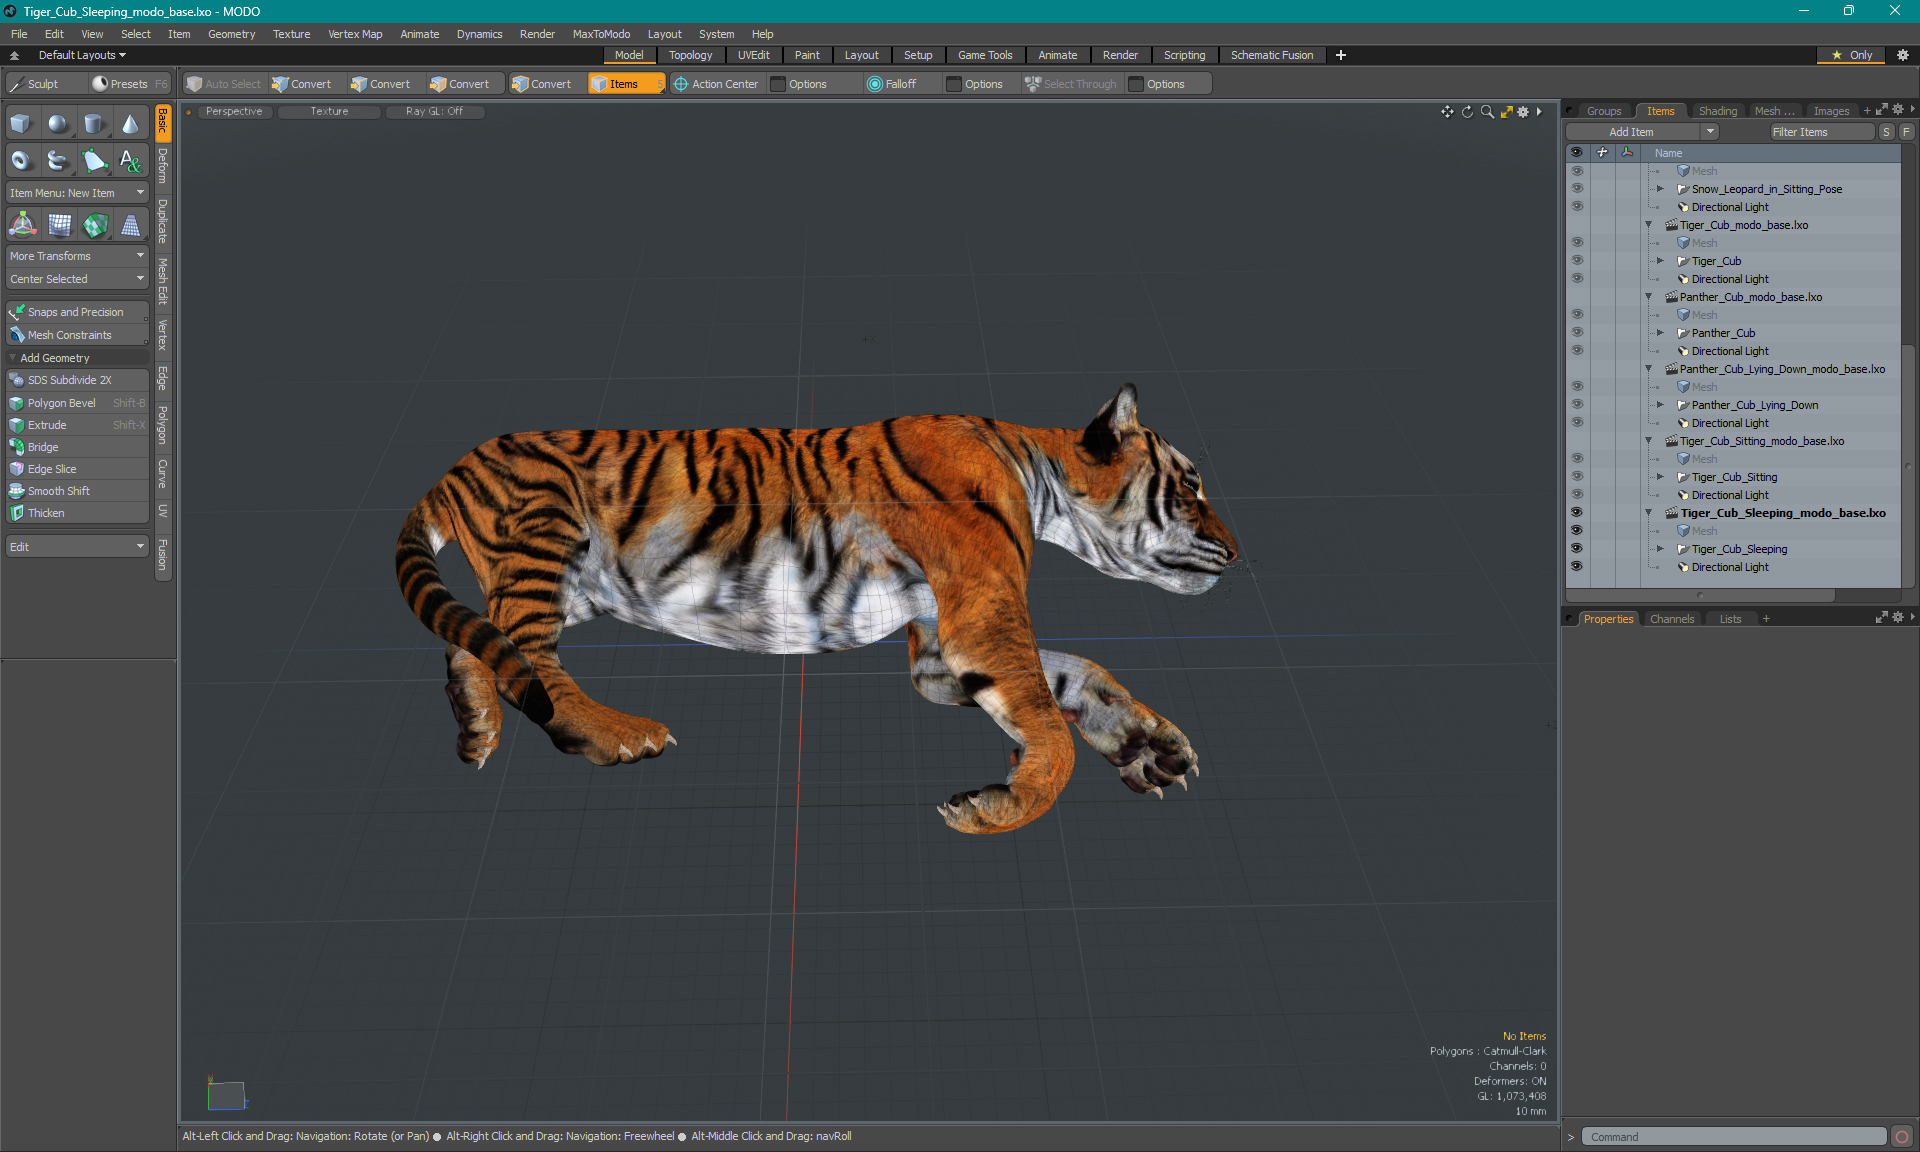The height and width of the screenshot is (1152, 1920).
Task: Click the Command input field
Action: click(1734, 1137)
